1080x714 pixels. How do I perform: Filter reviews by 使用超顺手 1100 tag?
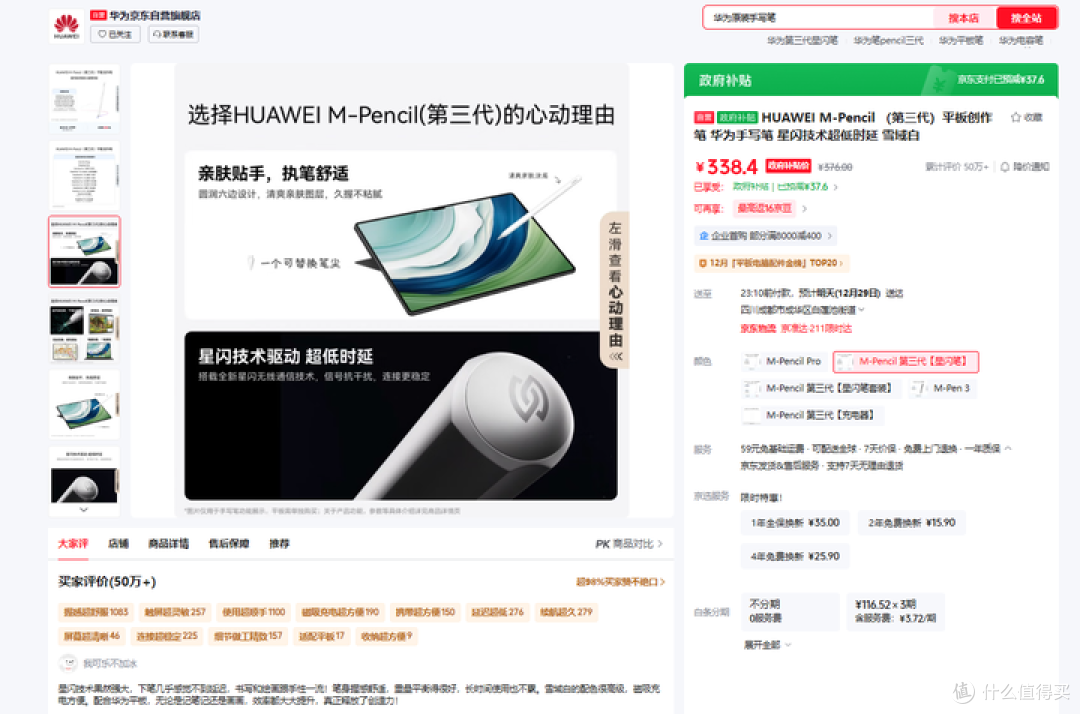(253, 612)
